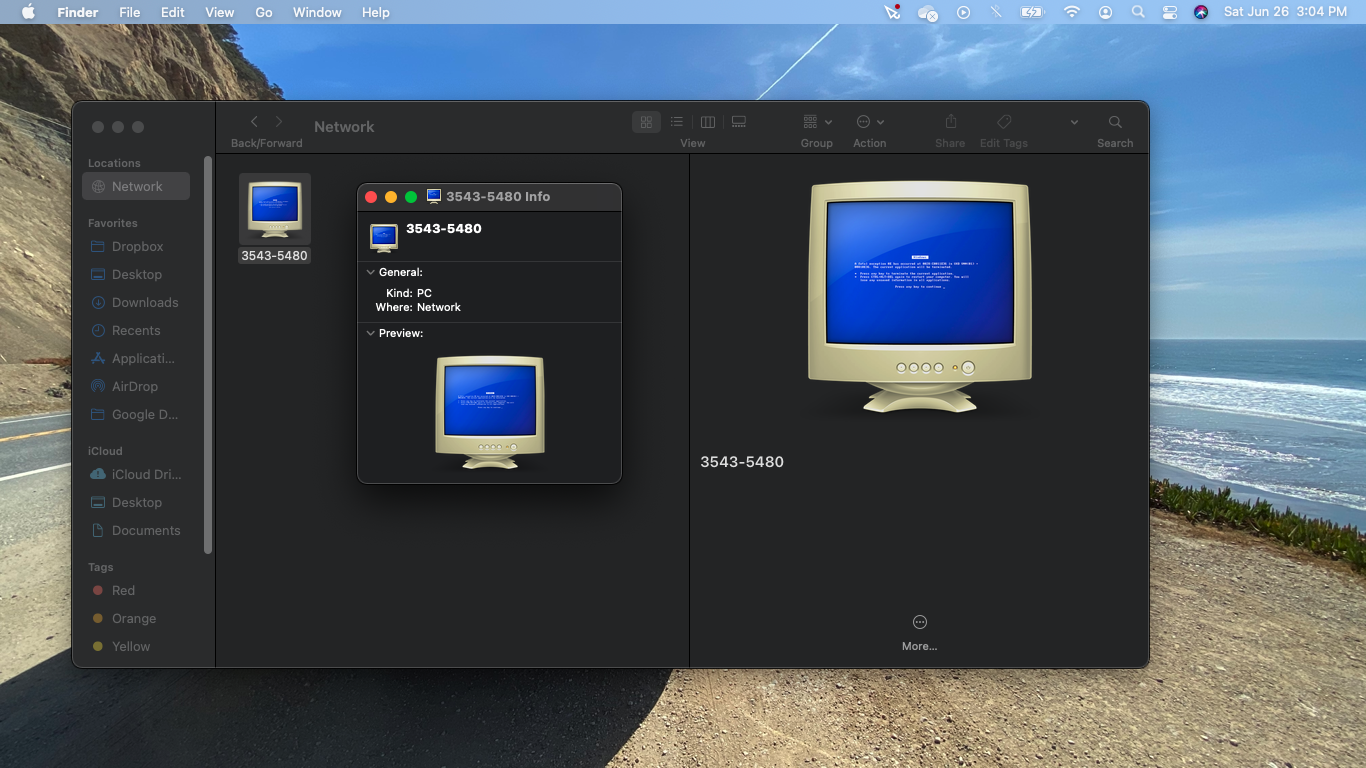The image size is (1366, 768).
Task: Switch to list view in Finder toolbar
Action: tap(677, 122)
